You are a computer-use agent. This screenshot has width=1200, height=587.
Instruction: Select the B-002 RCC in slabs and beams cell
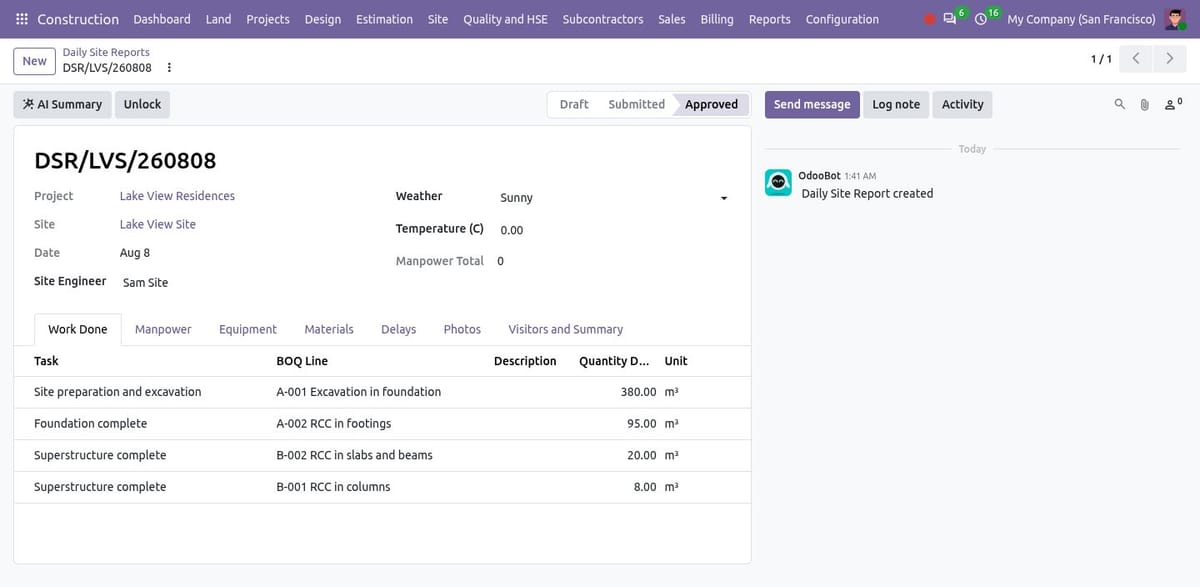378,455
